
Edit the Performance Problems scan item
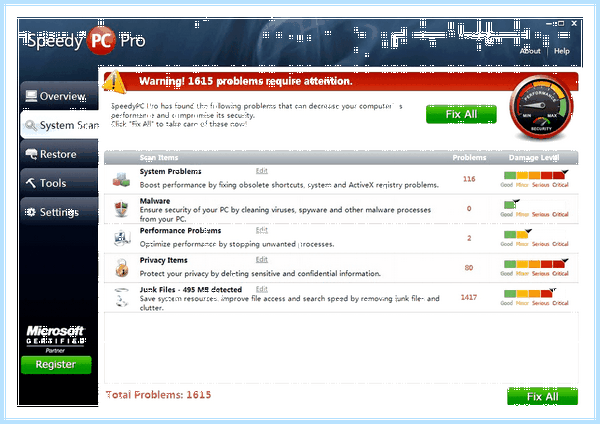pos(262,230)
